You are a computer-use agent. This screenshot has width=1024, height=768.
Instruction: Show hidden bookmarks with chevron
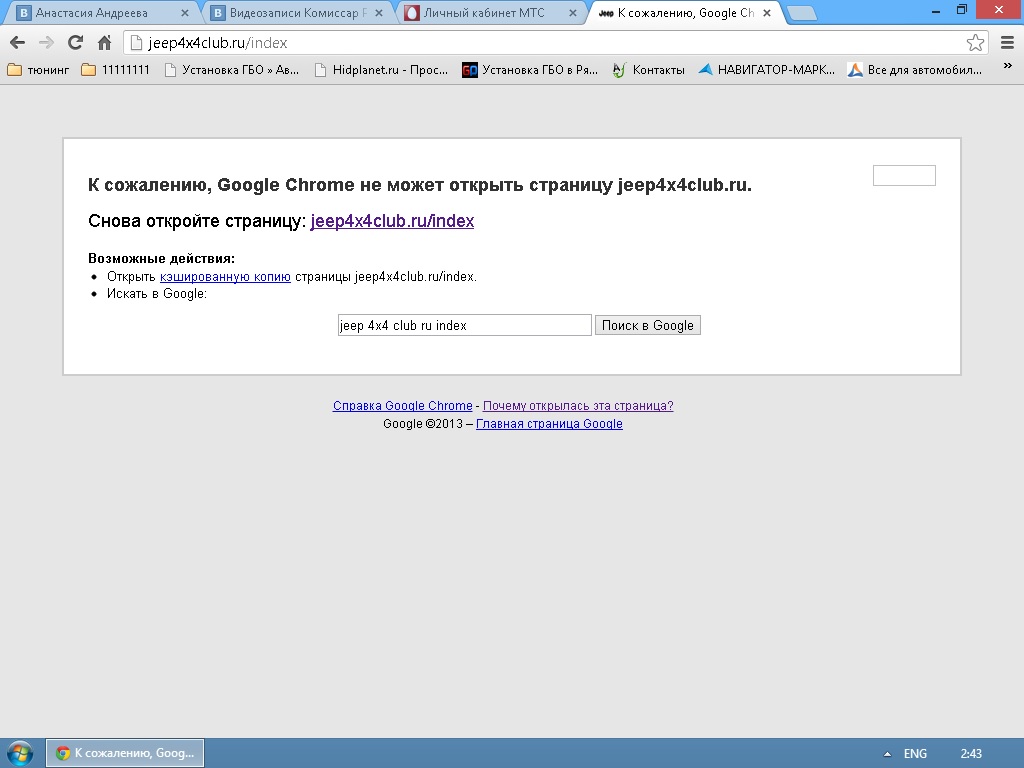1007,66
